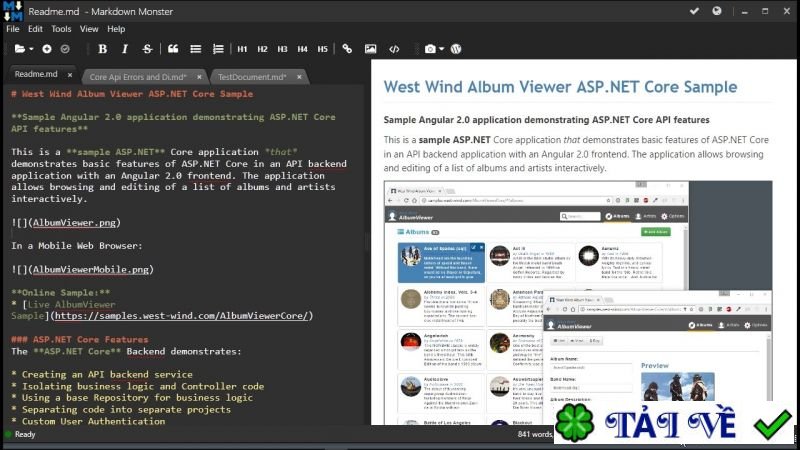Click the preview subtitle 'Sample Angular 2.0 application'

pos(546,120)
